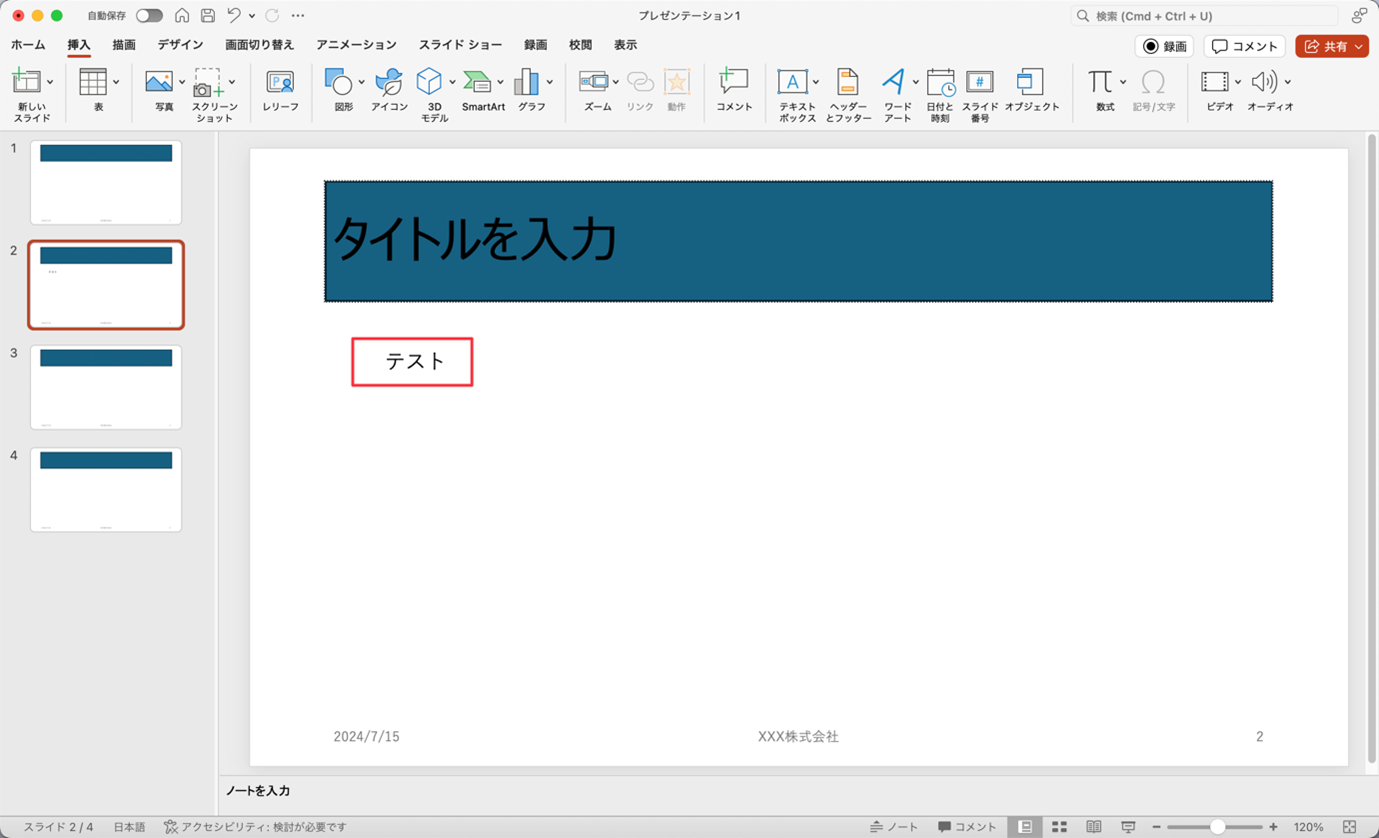Open ヘッダーとフッター header and footer
The height and width of the screenshot is (838, 1379).
tap(848, 82)
